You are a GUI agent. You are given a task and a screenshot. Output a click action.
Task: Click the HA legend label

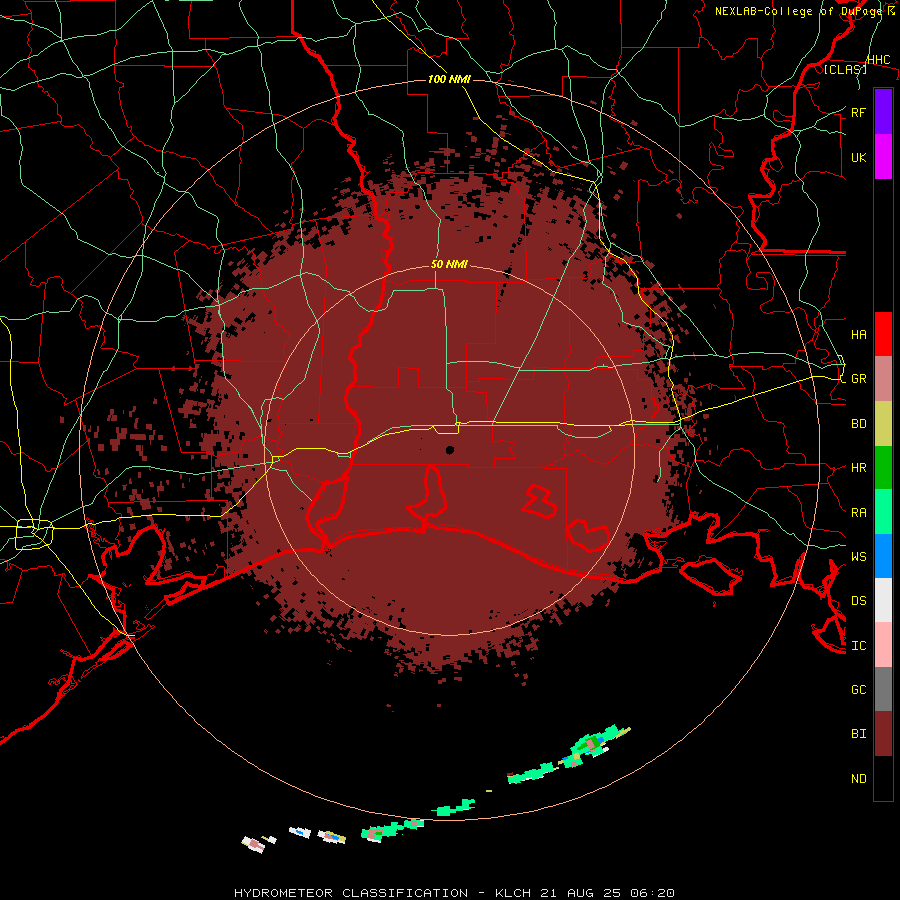point(858,334)
